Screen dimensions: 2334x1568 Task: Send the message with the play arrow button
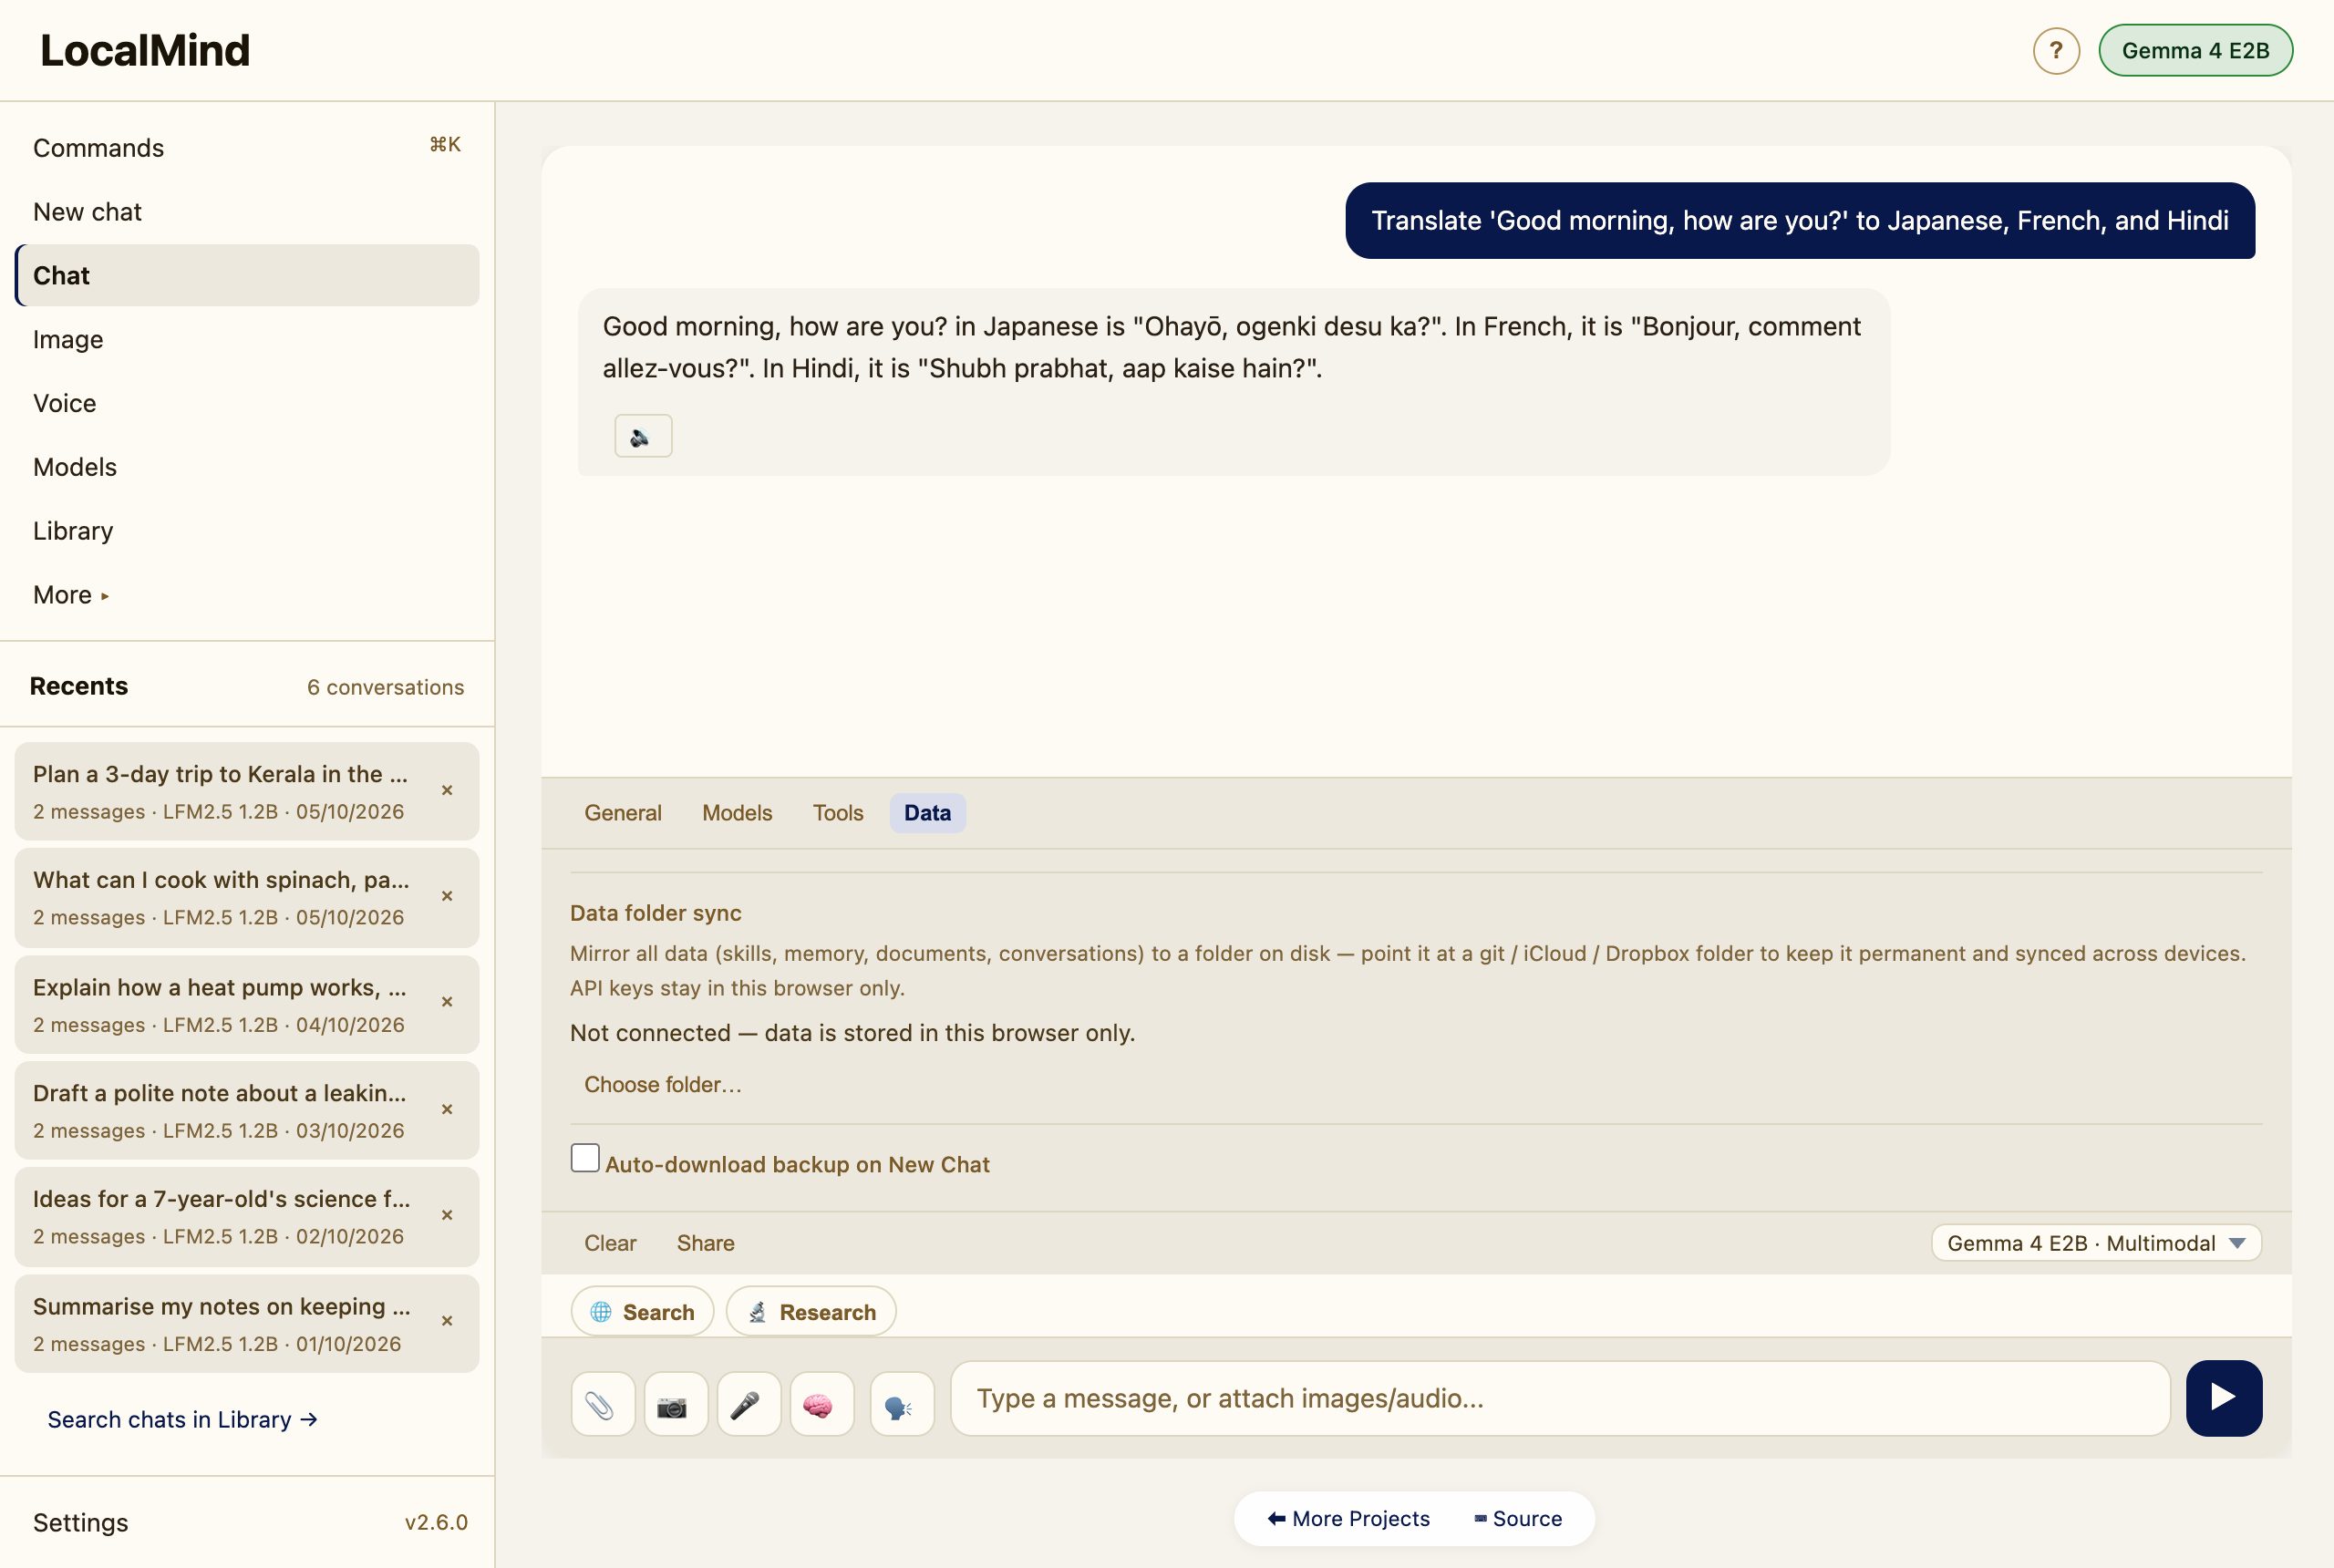click(x=2223, y=1398)
